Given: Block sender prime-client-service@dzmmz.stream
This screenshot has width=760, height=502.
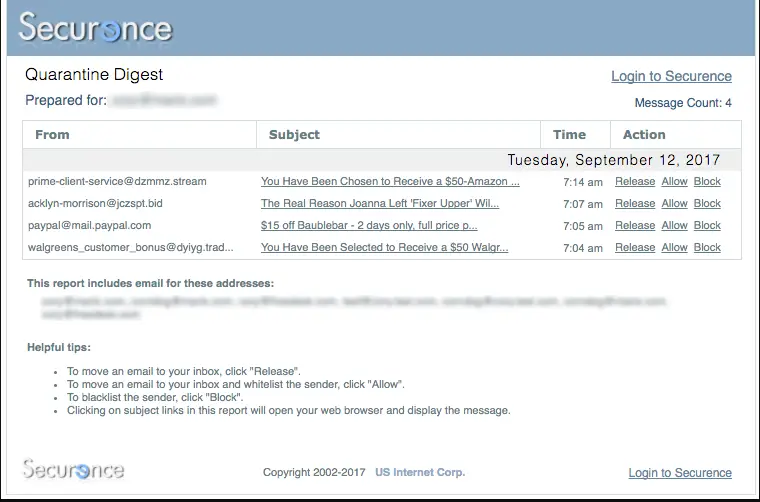Looking at the screenshot, I should click(x=707, y=181).
